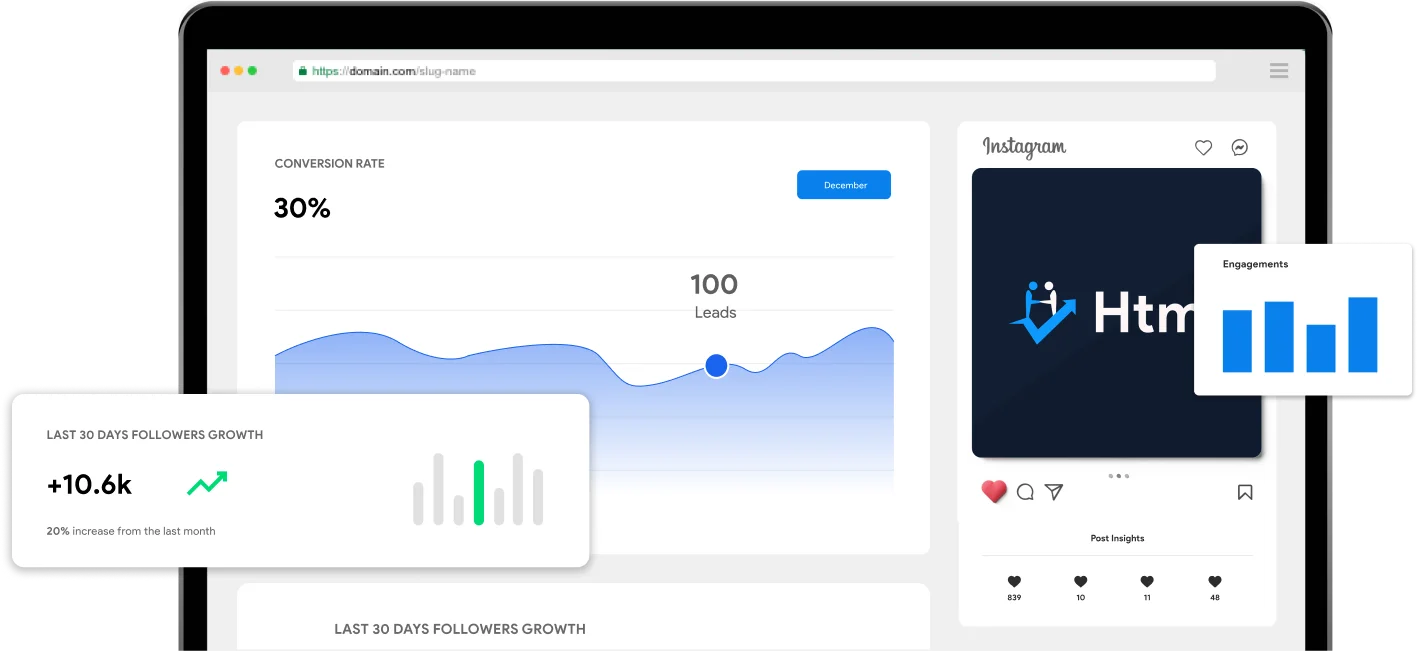Screen dimensions: 1418x651
Task: Bookmark the Instagram post
Action: pos(1245,492)
